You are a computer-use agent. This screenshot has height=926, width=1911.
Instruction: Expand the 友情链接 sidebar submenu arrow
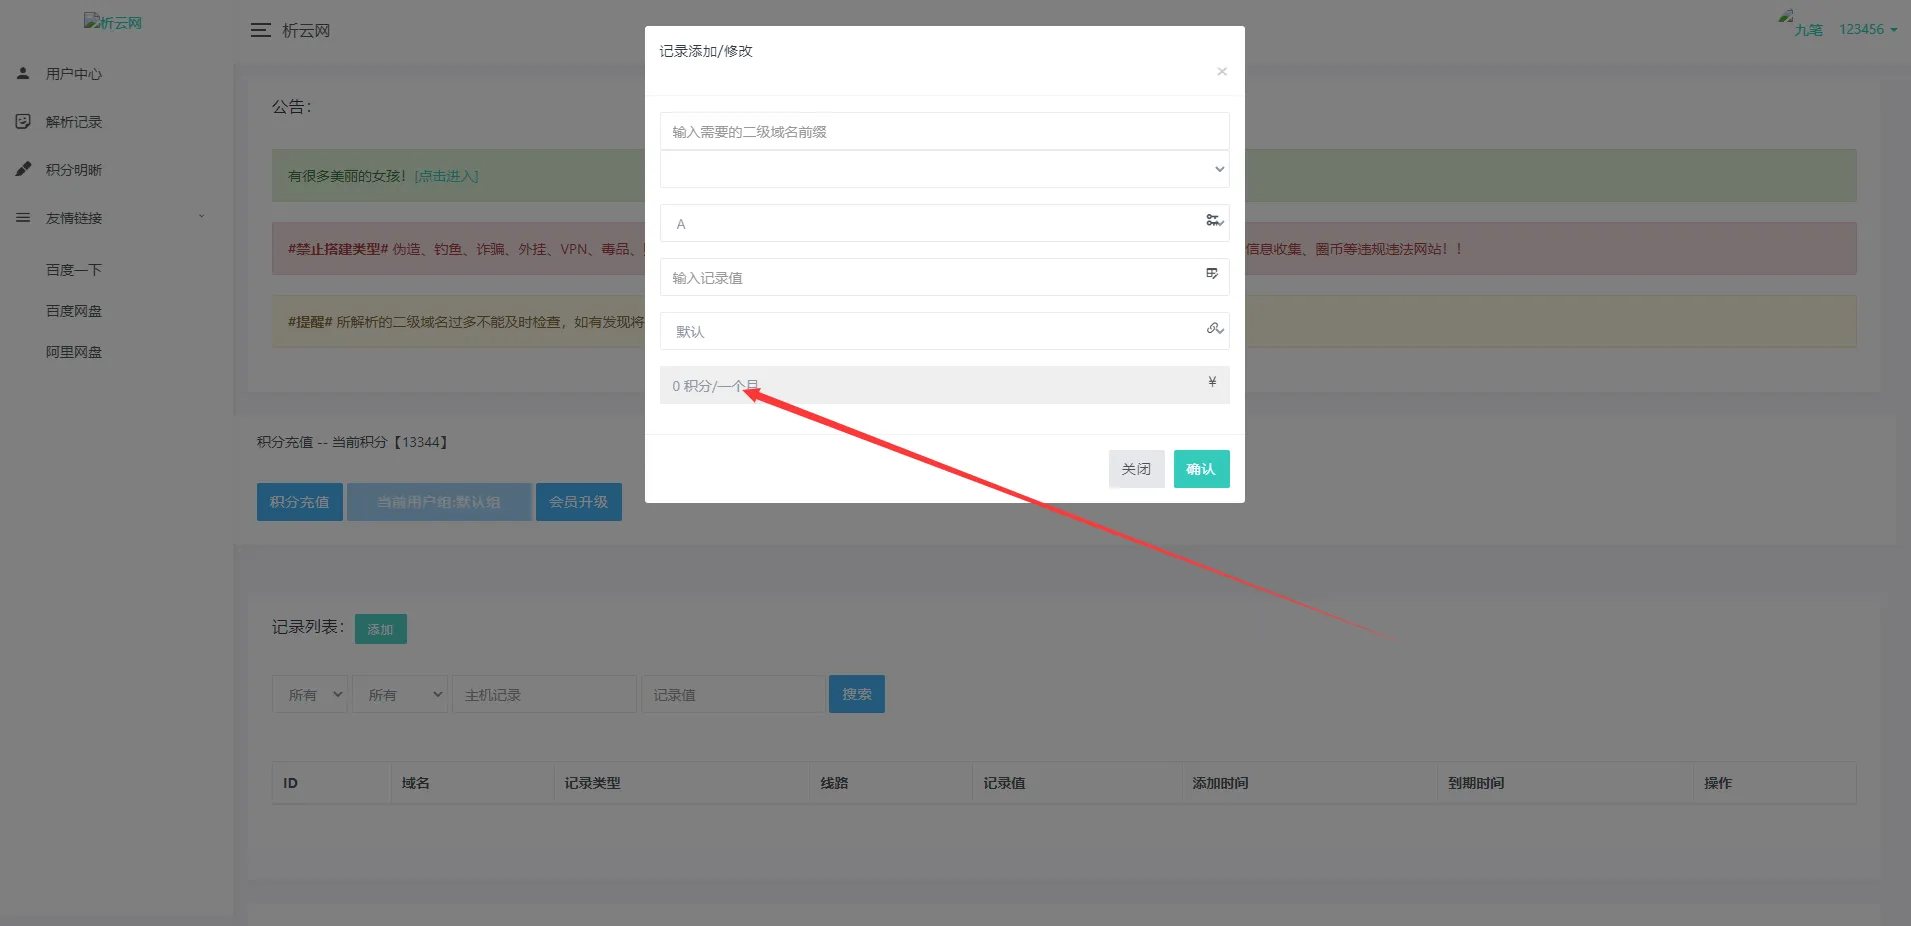[x=201, y=217]
